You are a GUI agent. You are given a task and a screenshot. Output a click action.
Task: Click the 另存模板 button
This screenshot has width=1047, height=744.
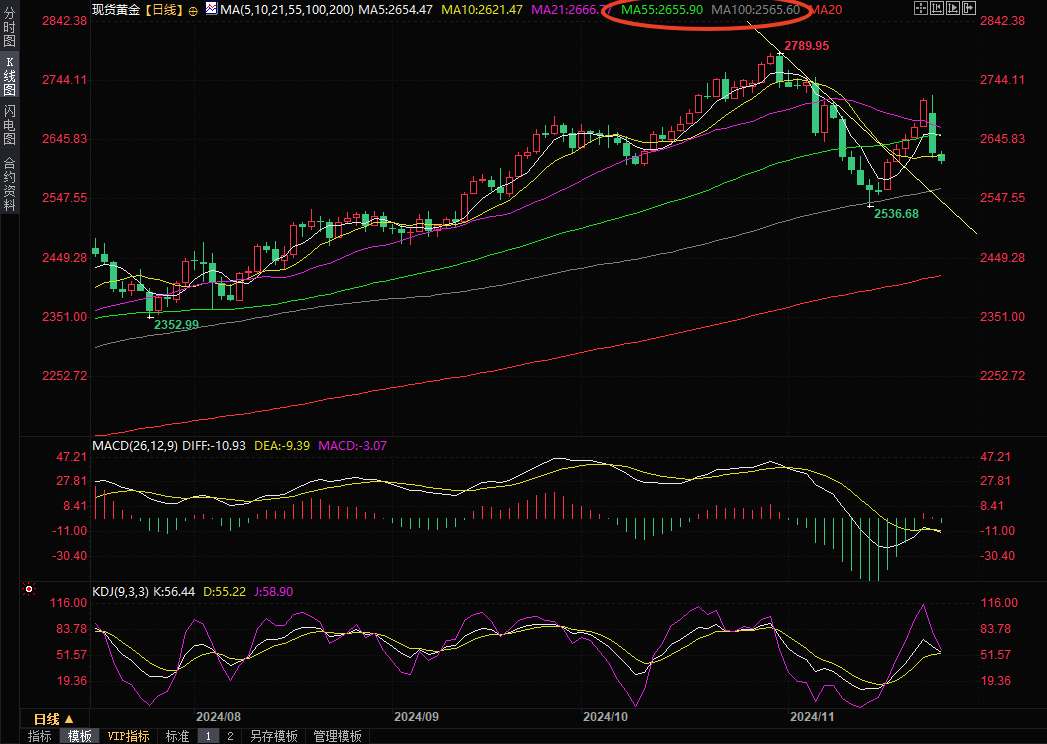[x=274, y=736]
